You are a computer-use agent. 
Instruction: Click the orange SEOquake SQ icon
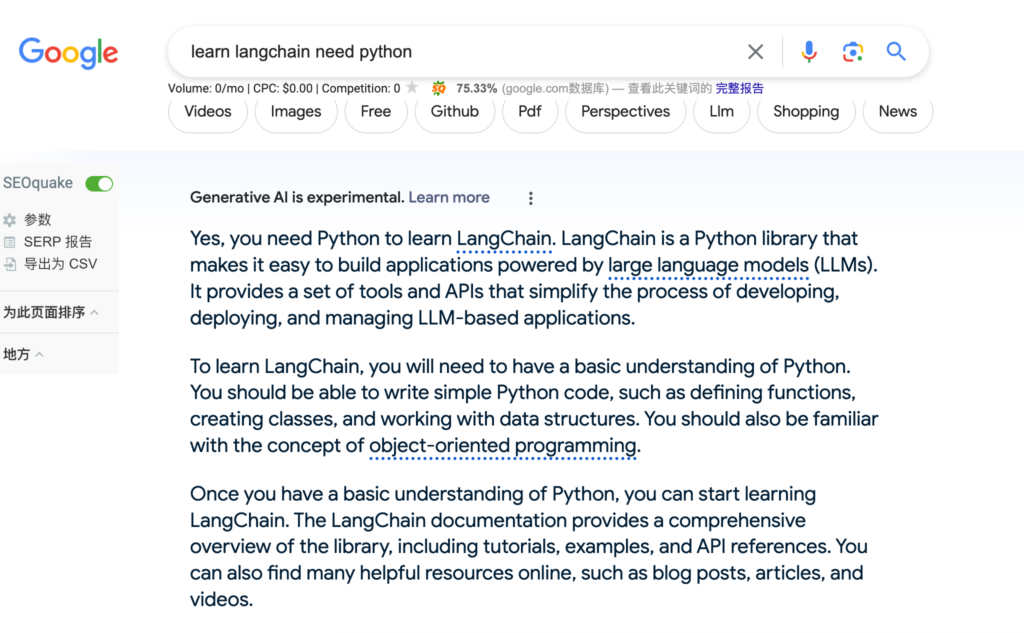(439, 88)
